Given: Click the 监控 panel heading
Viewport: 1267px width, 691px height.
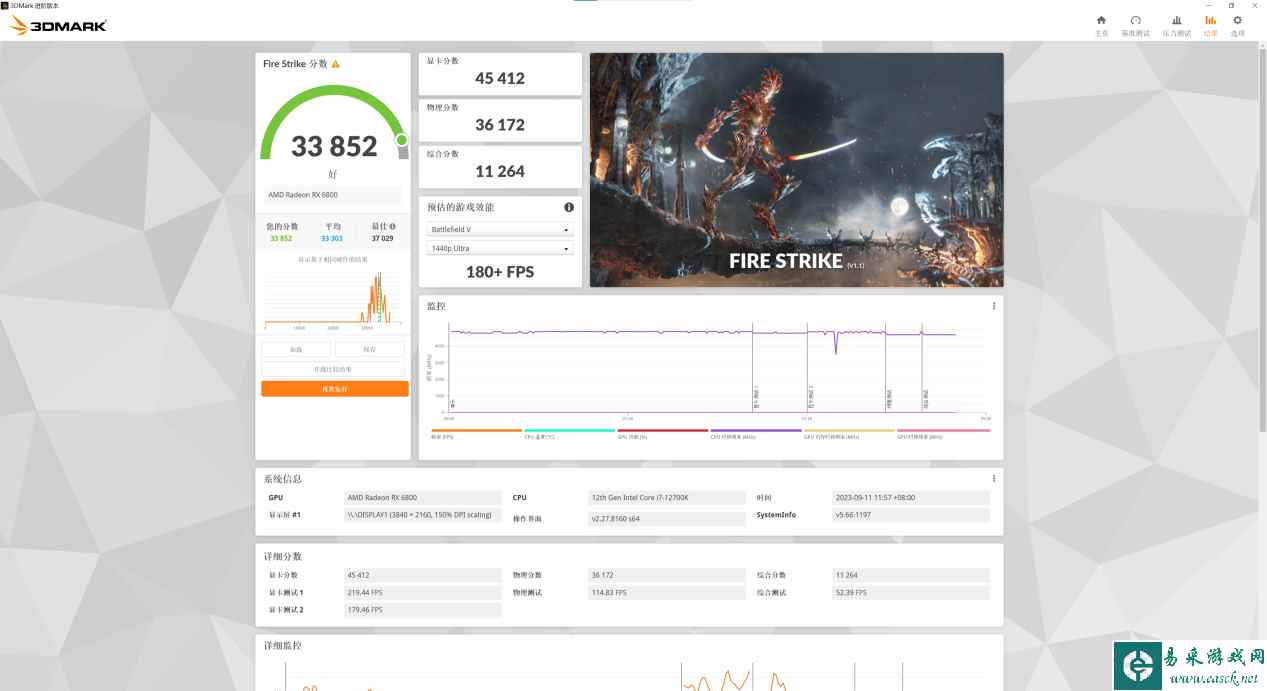Looking at the screenshot, I should click(436, 306).
